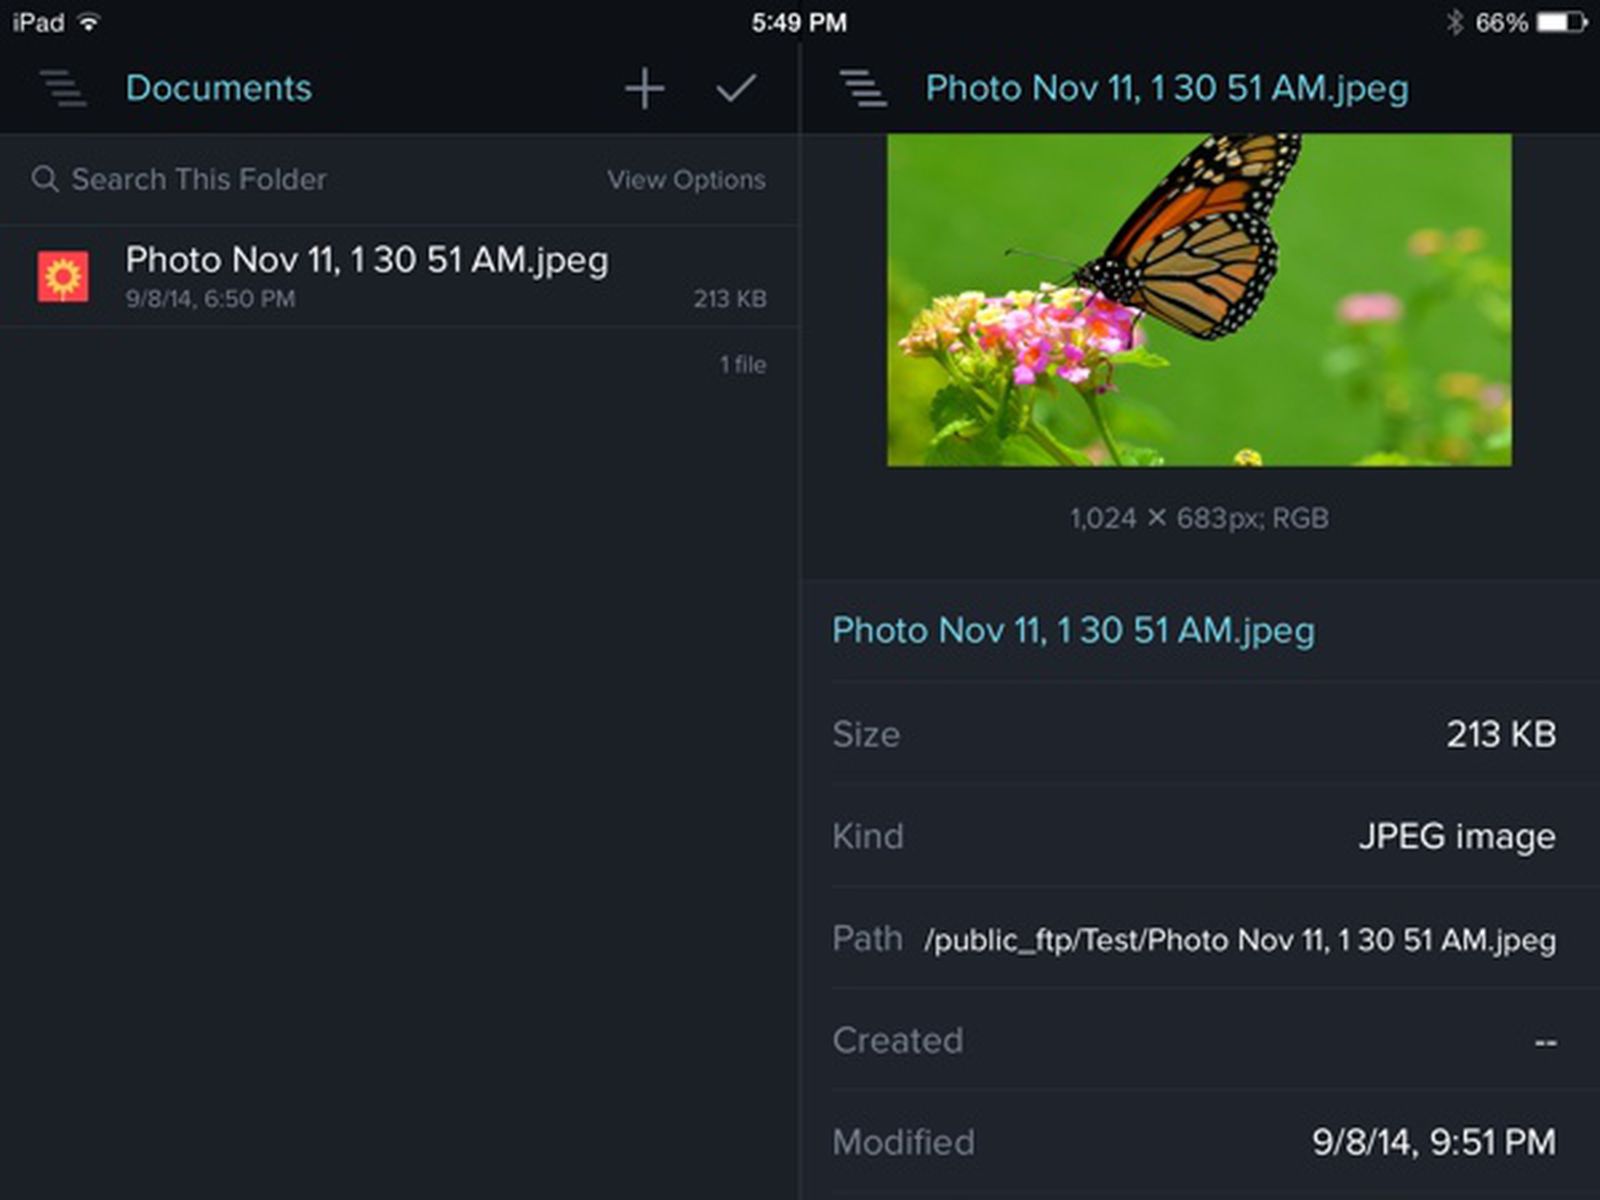Focus the Search This Folder field
The height and width of the screenshot is (1200, 1600).
click(199, 180)
